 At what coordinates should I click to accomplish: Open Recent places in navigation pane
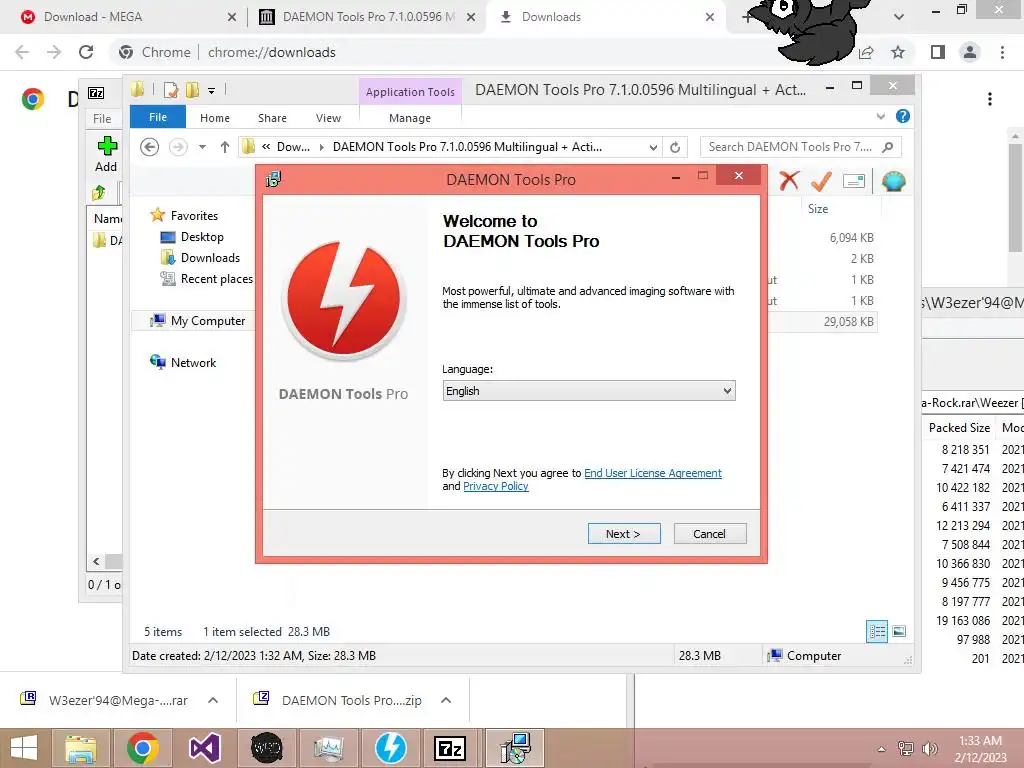point(216,279)
